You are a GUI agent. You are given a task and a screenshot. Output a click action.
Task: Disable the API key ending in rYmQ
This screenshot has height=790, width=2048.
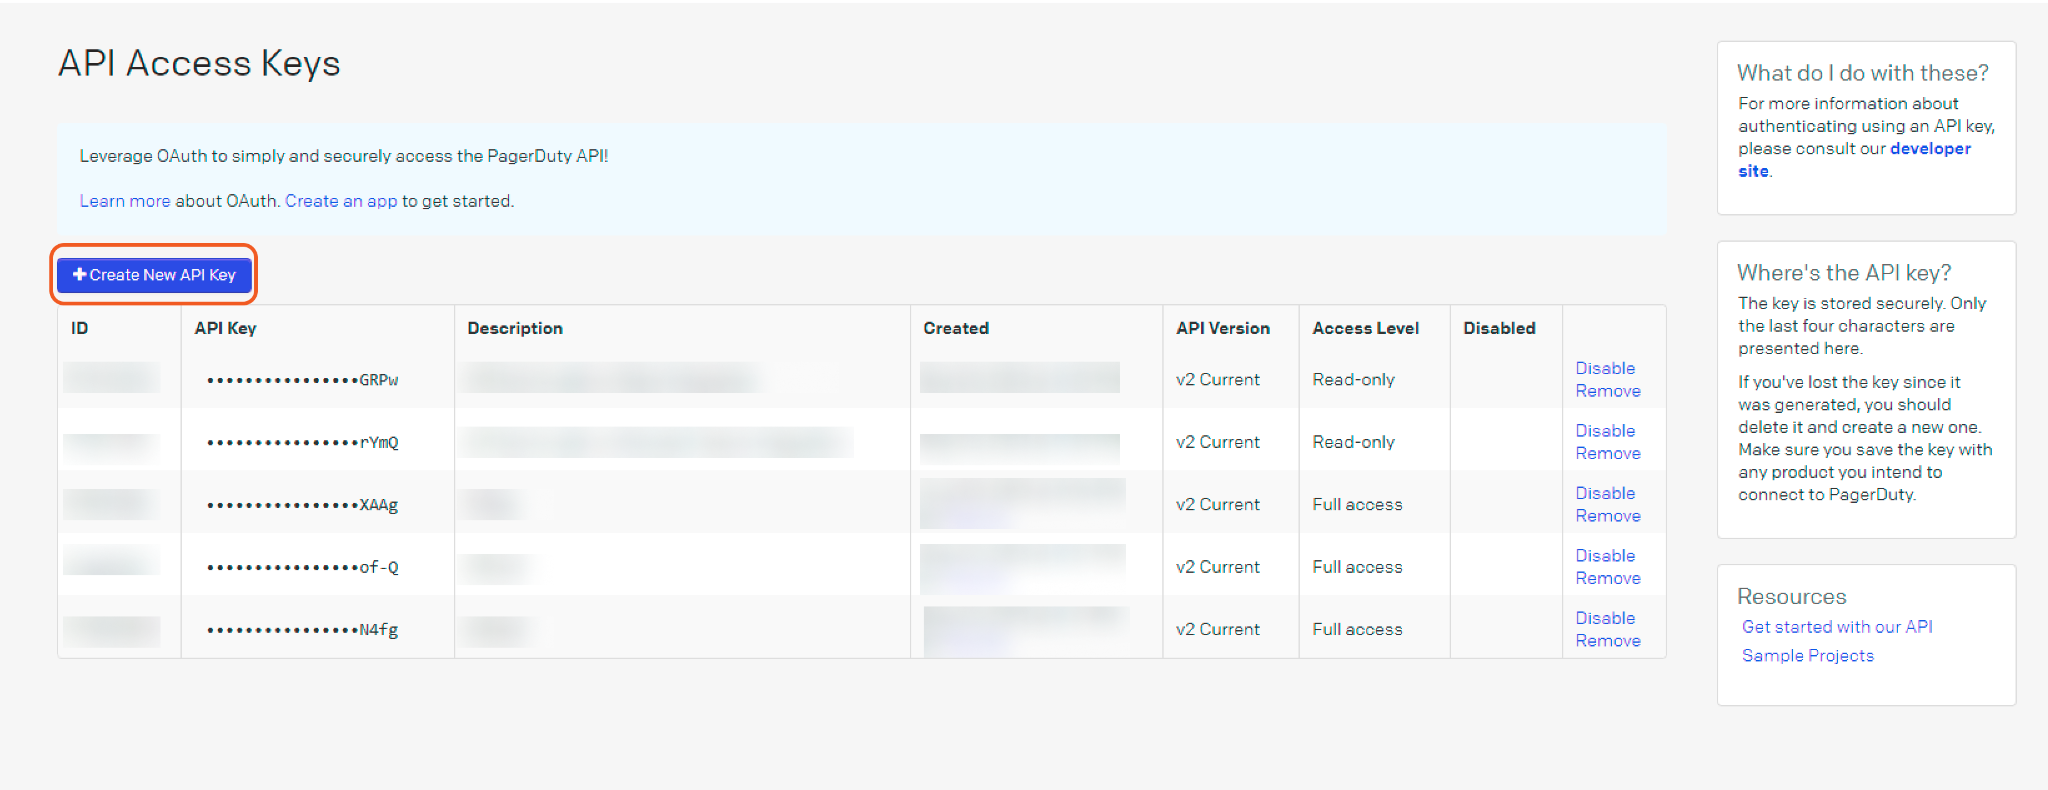pyautogui.click(x=1605, y=431)
